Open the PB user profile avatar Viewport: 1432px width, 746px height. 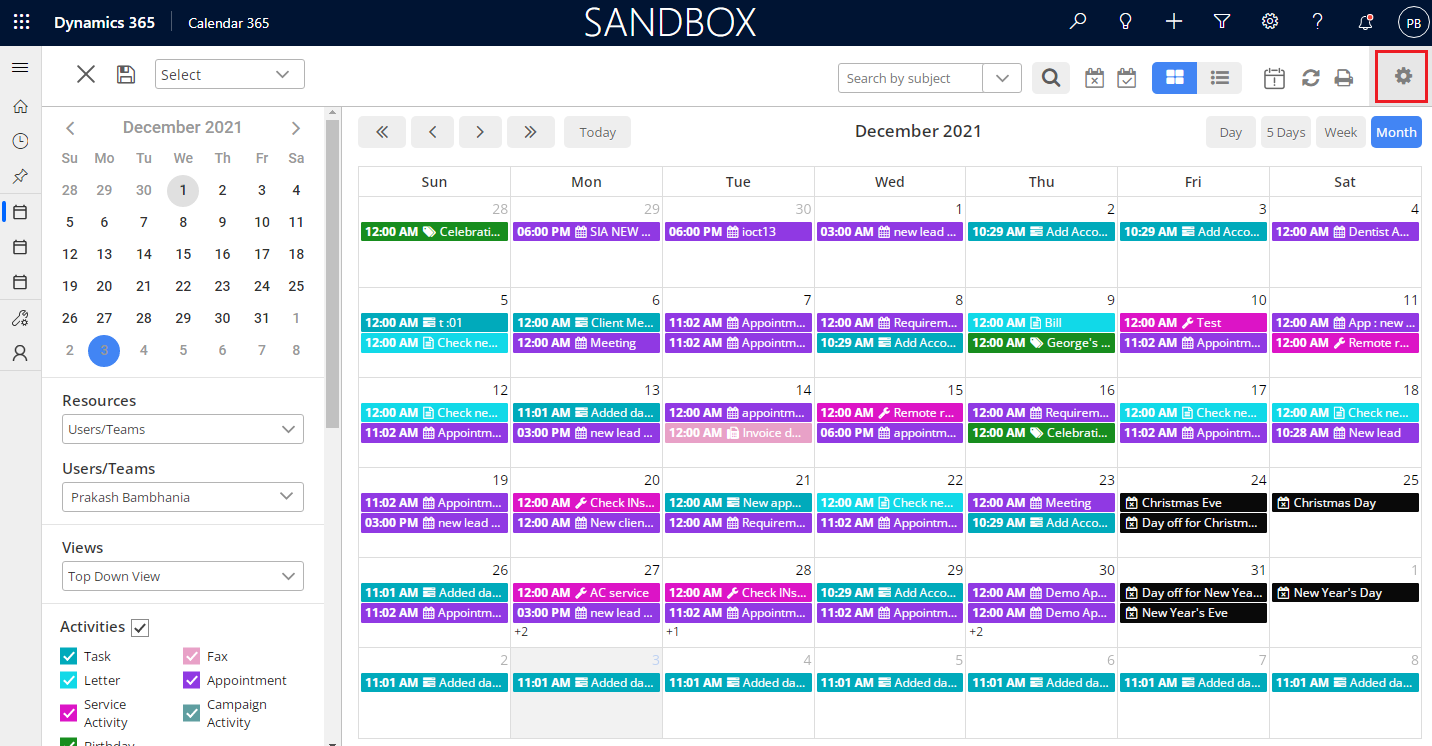(1413, 22)
